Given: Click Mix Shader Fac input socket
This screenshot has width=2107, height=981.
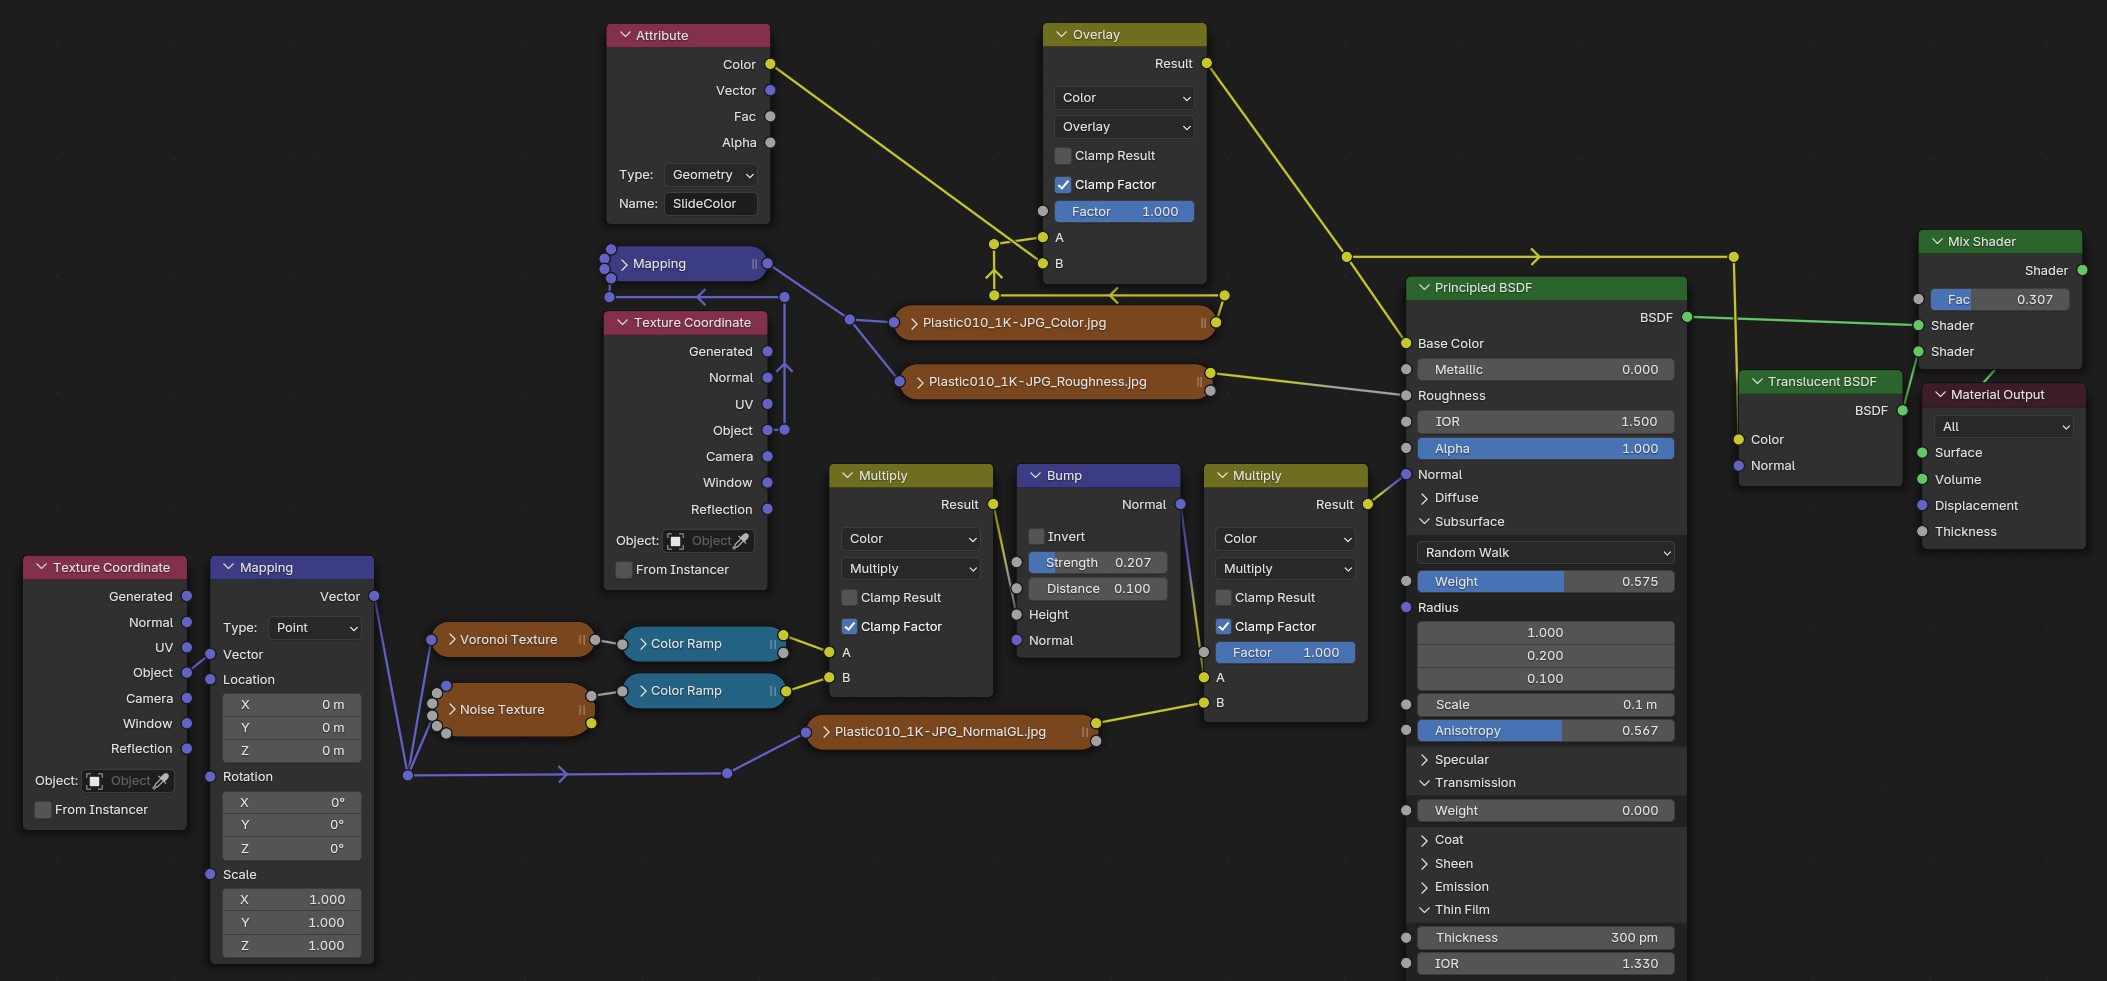Looking at the screenshot, I should [x=1918, y=299].
